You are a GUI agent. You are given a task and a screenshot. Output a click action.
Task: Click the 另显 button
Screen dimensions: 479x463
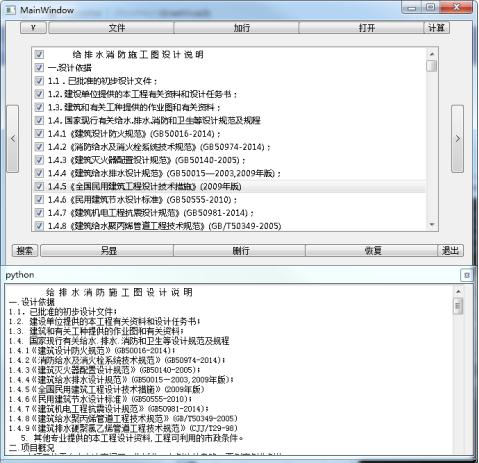click(107, 250)
